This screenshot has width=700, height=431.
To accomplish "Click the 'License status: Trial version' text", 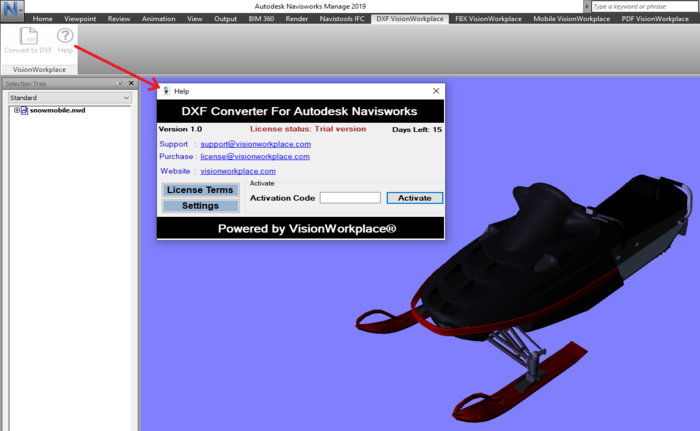I will pos(308,129).
